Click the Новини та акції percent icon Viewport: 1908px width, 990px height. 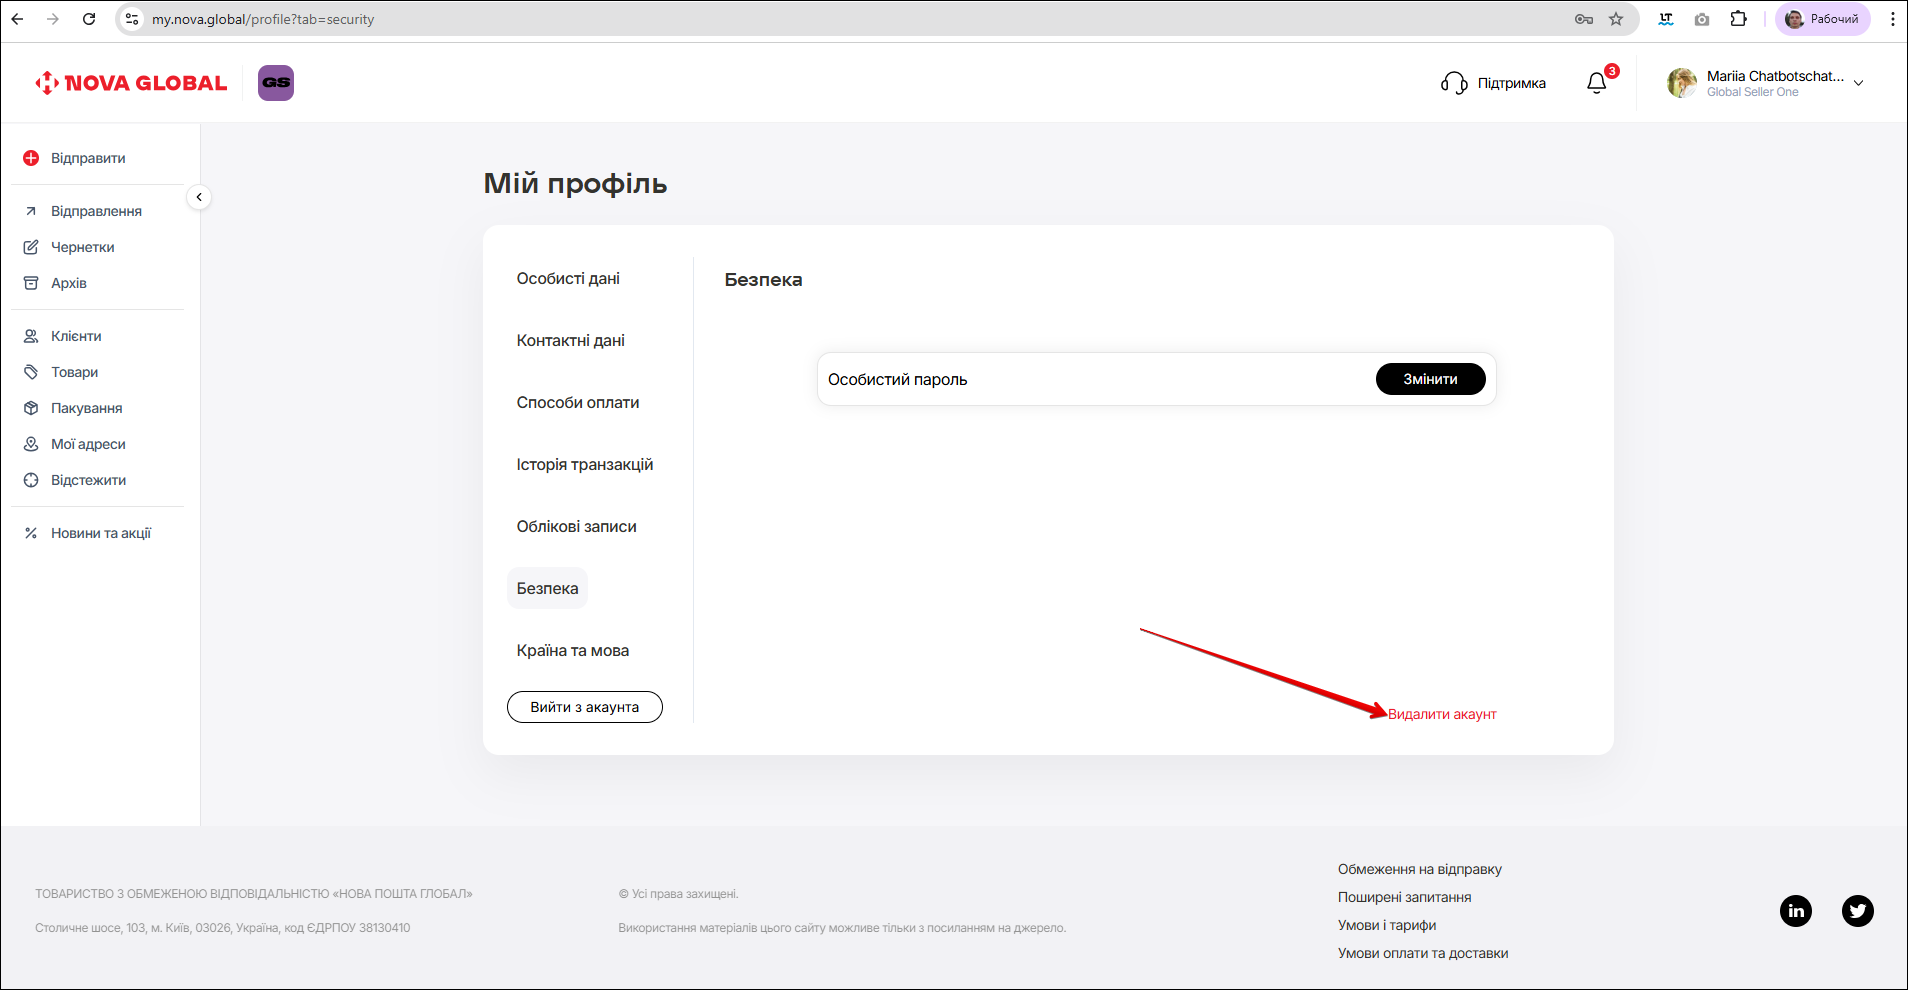click(31, 533)
